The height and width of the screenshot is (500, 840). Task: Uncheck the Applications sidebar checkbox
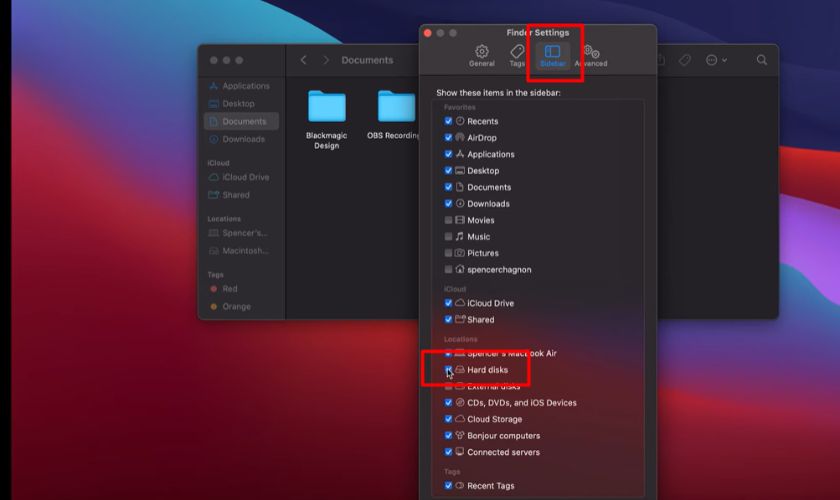[448, 154]
